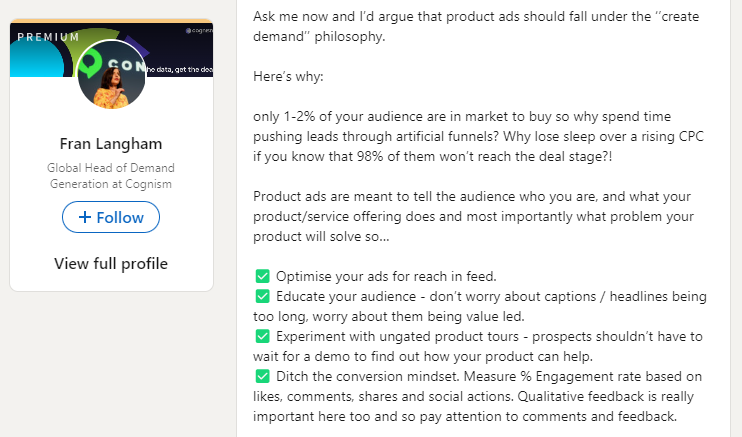The width and height of the screenshot is (742, 437).
Task: Click green checkmark beside Experiment with ungated
Action: tap(263, 335)
